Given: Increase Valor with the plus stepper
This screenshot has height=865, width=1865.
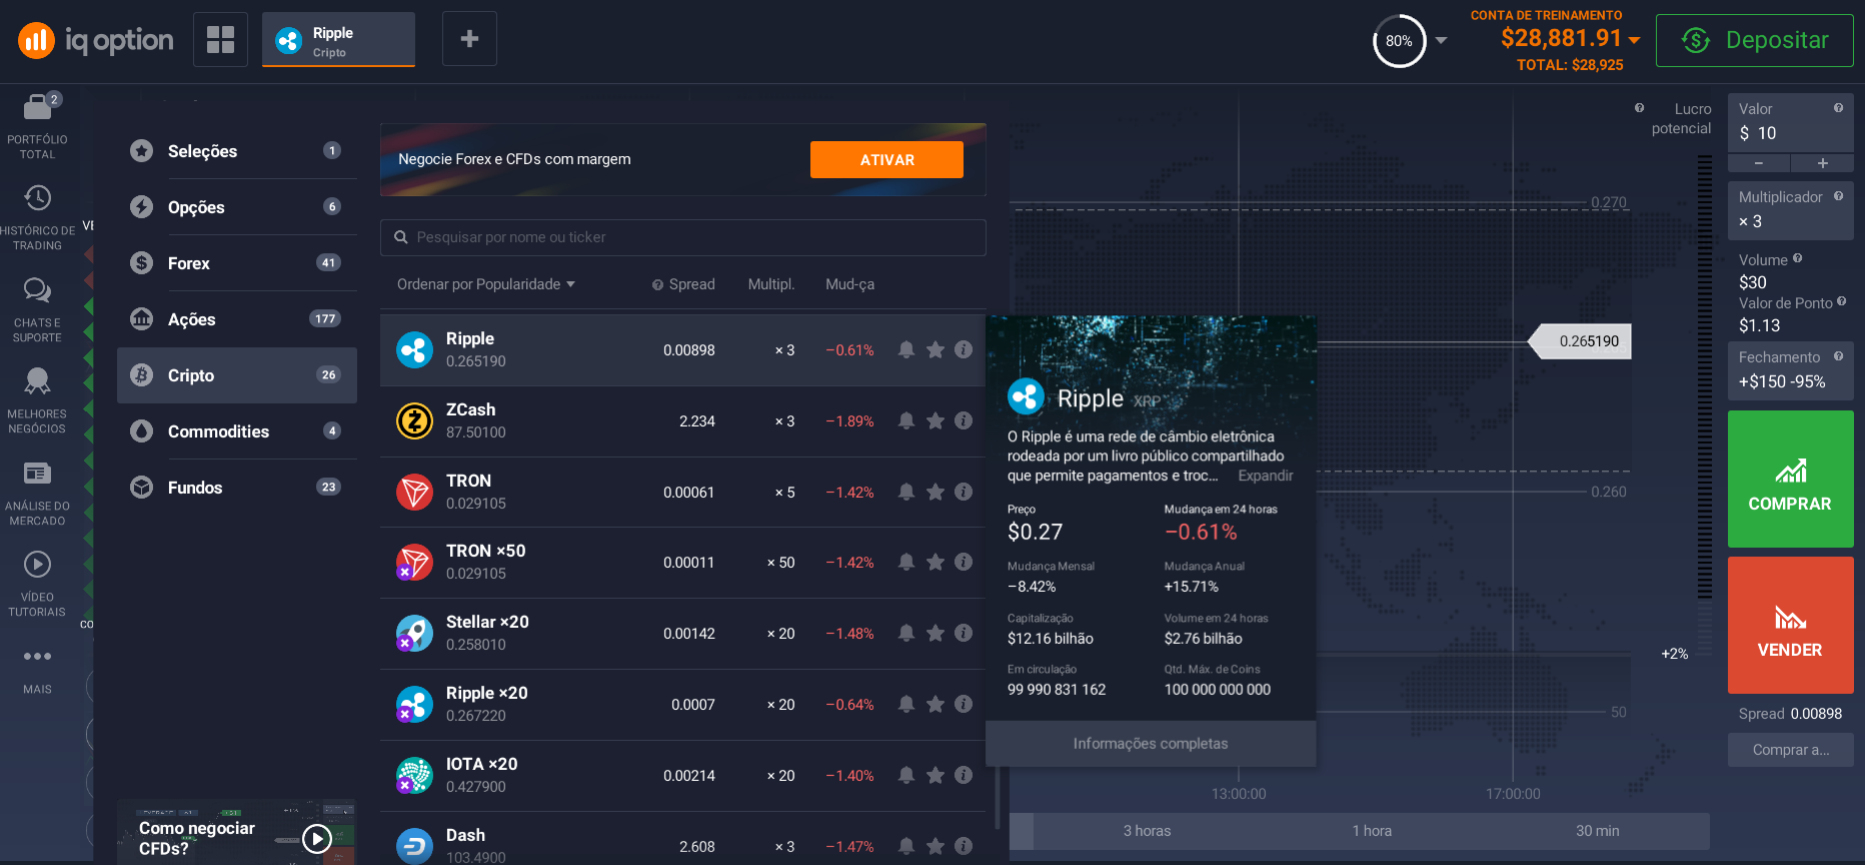Looking at the screenshot, I should (x=1822, y=163).
